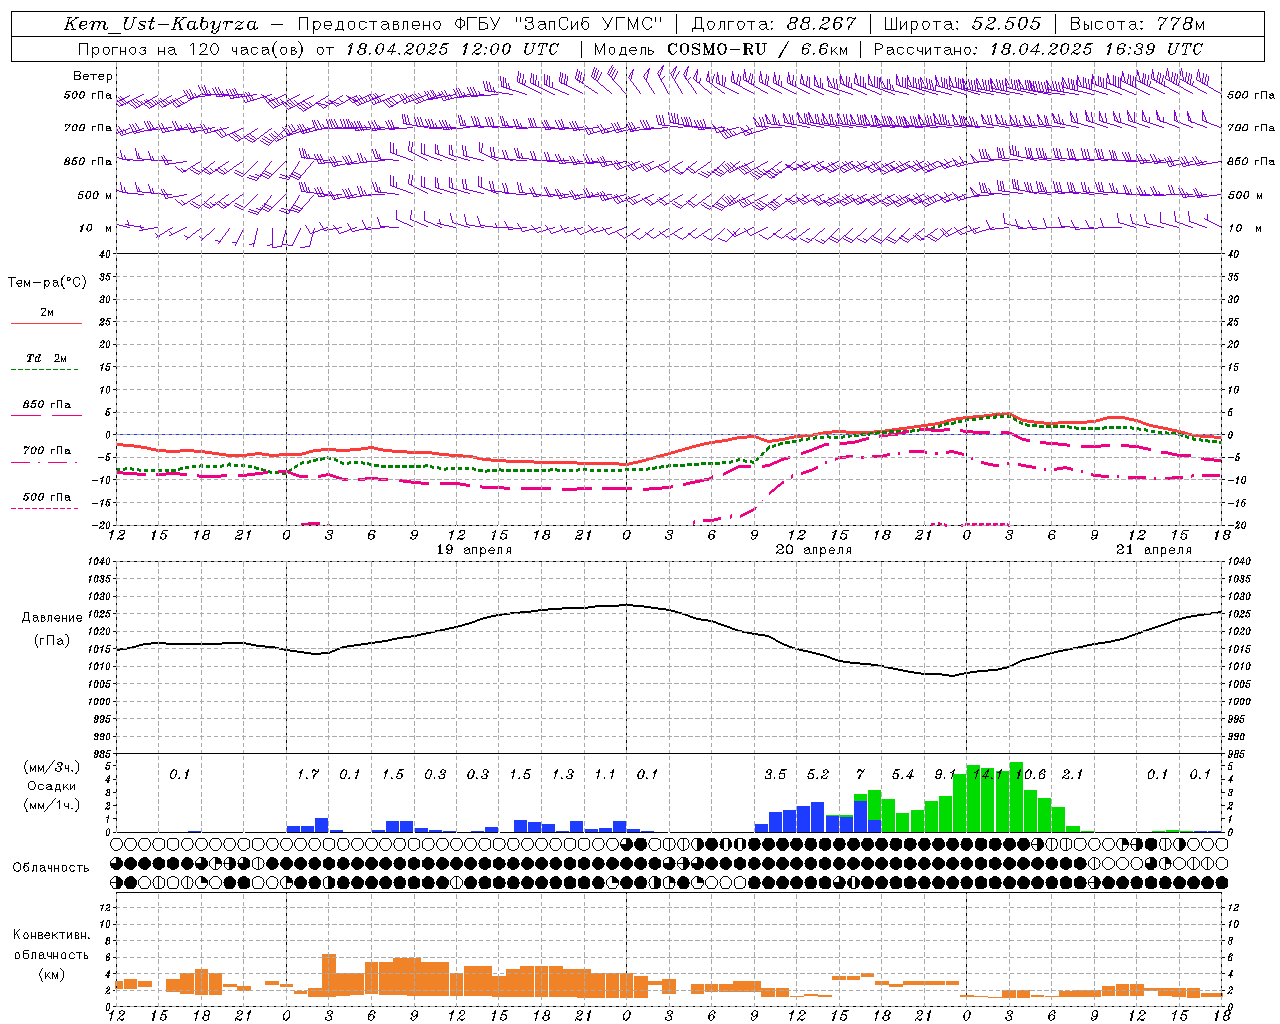Click the "Td 2м" dew point legend entry
This screenshot has height=1024, width=1280.
[x=46, y=358]
